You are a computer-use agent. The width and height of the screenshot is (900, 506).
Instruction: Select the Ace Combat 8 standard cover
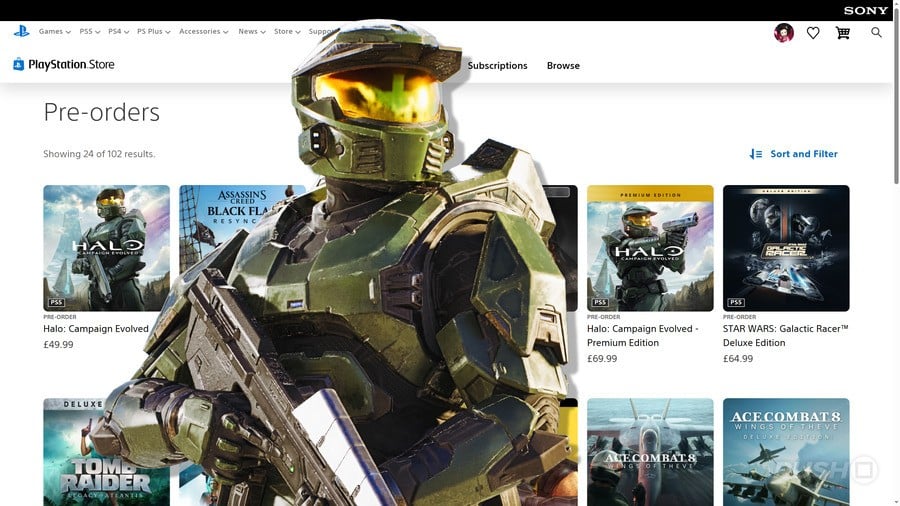[x=650, y=452]
